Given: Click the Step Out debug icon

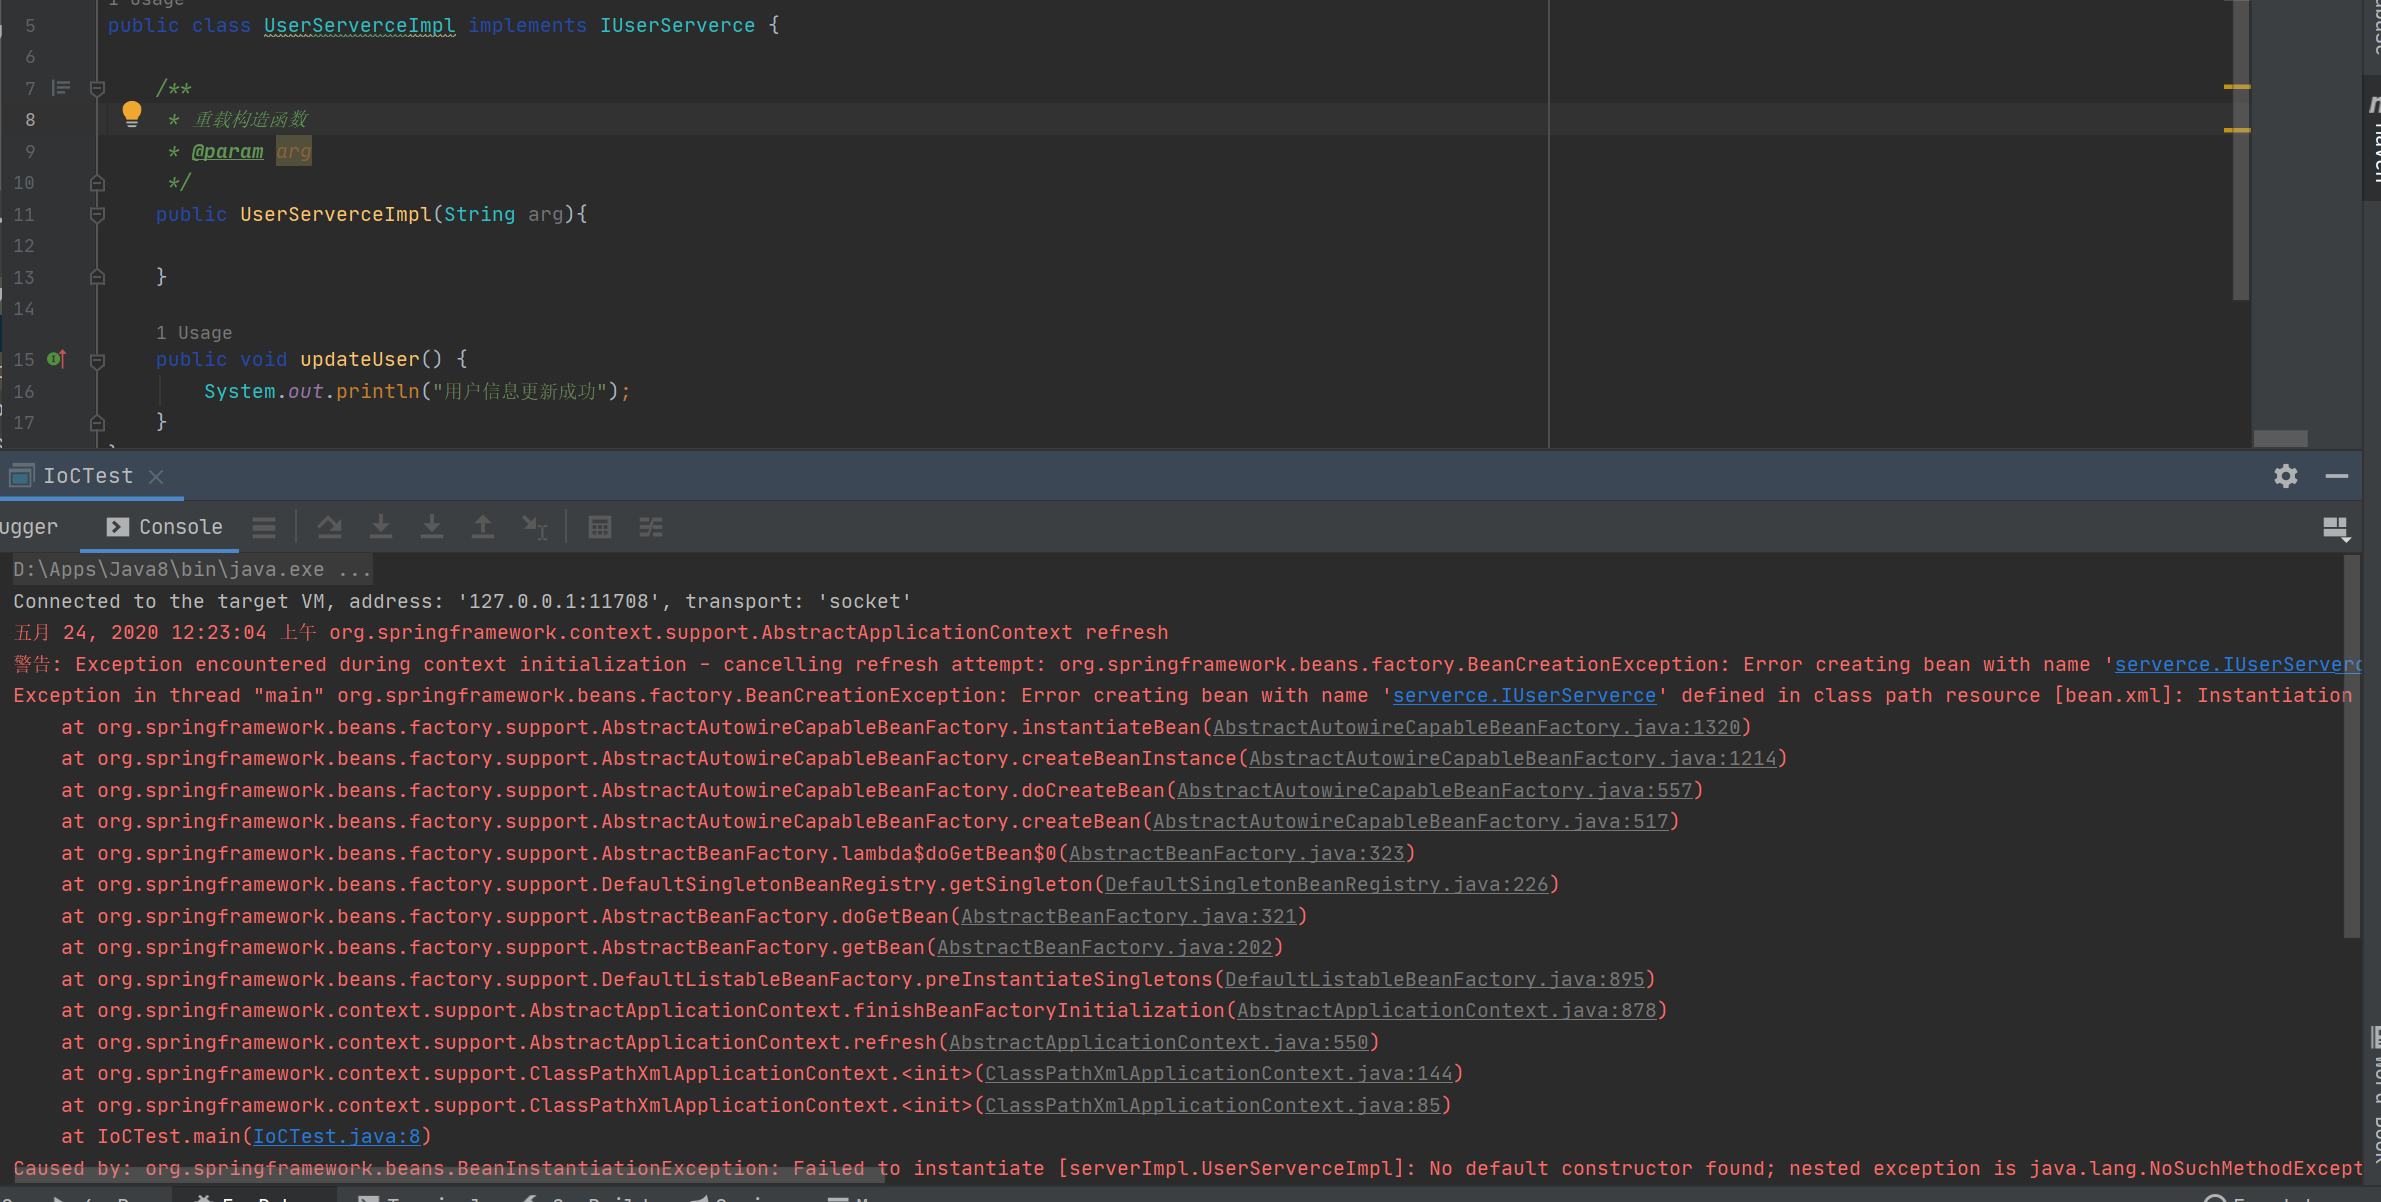Looking at the screenshot, I should click(483, 527).
